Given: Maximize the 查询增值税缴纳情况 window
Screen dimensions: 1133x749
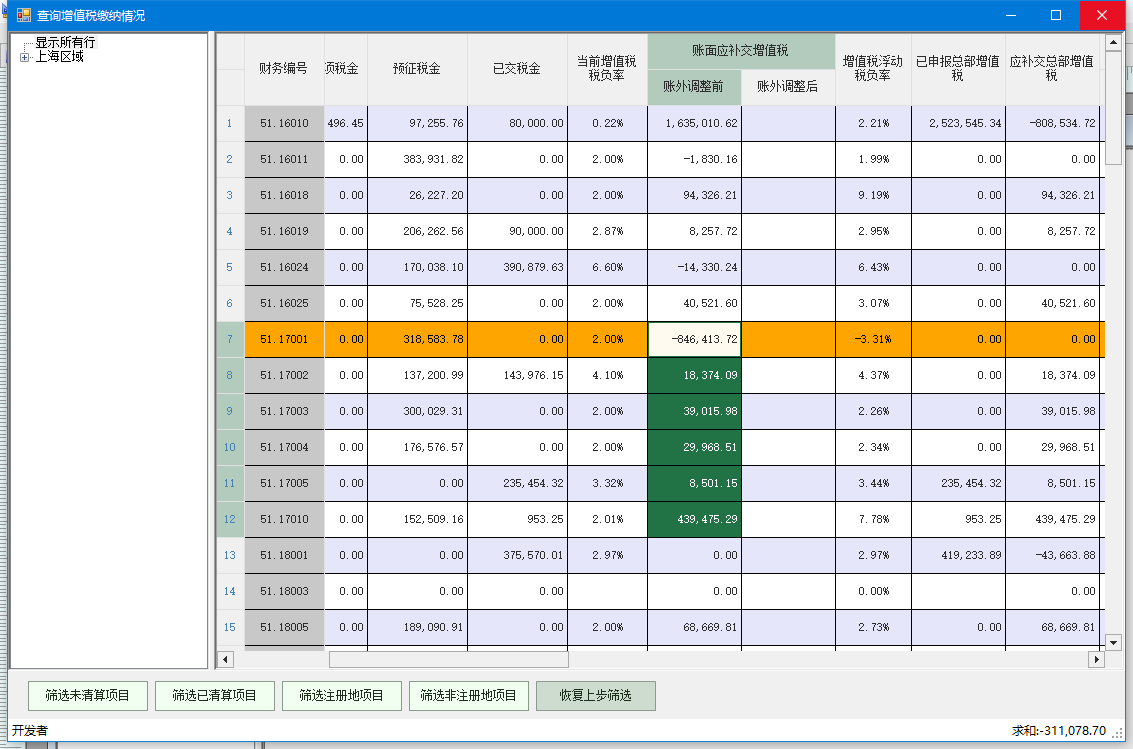Looking at the screenshot, I should (1056, 15).
